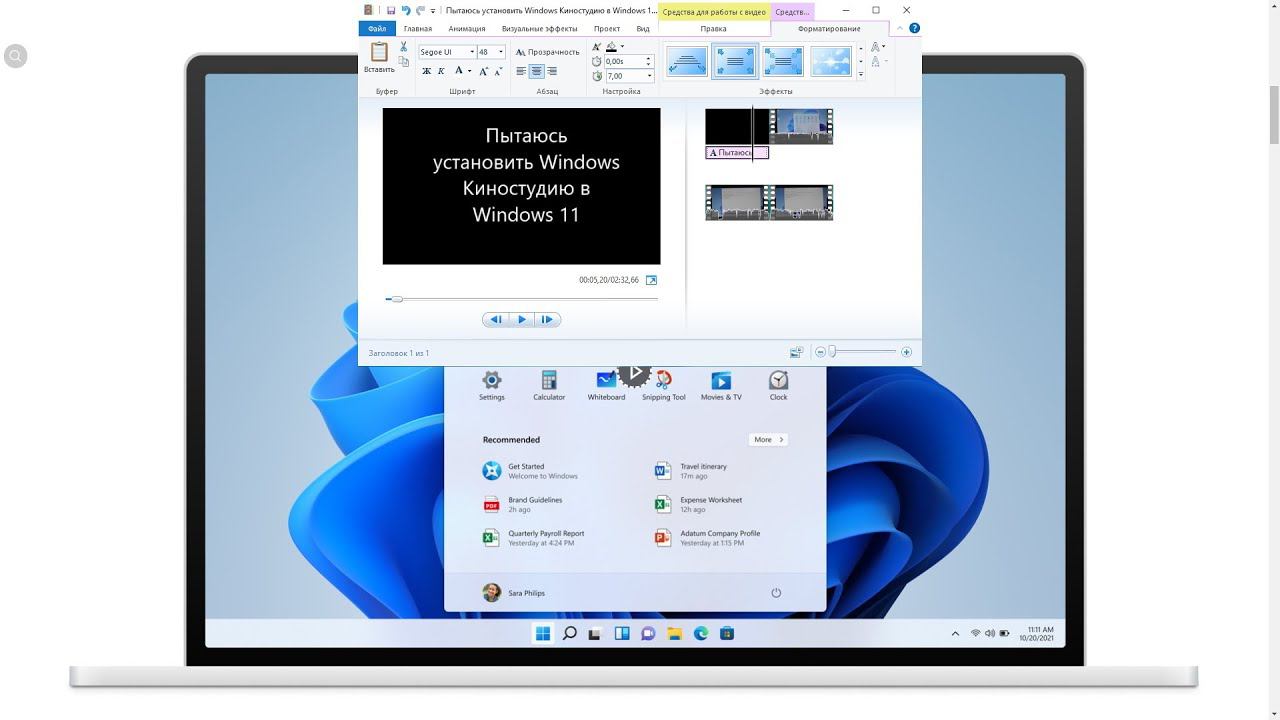Align title text to the left
Screen dimensions: 1280x720
pyautogui.click(x=521, y=71)
